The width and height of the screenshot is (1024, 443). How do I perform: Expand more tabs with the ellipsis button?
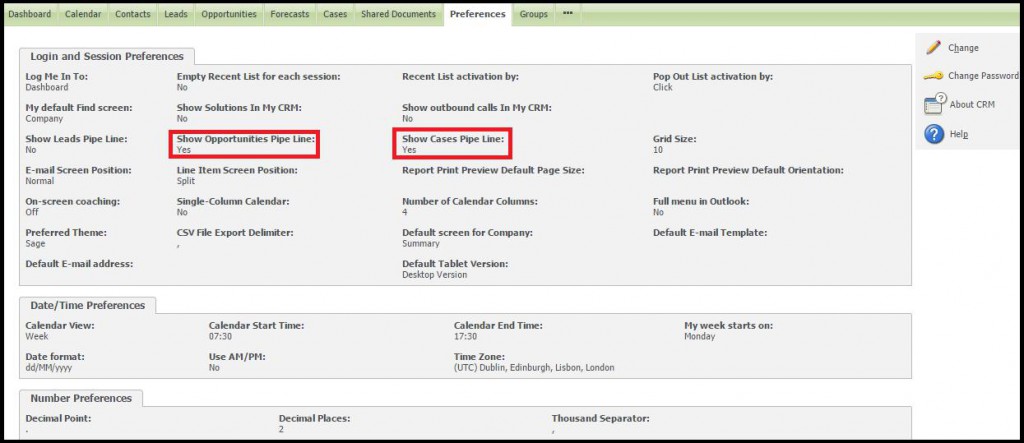[568, 14]
